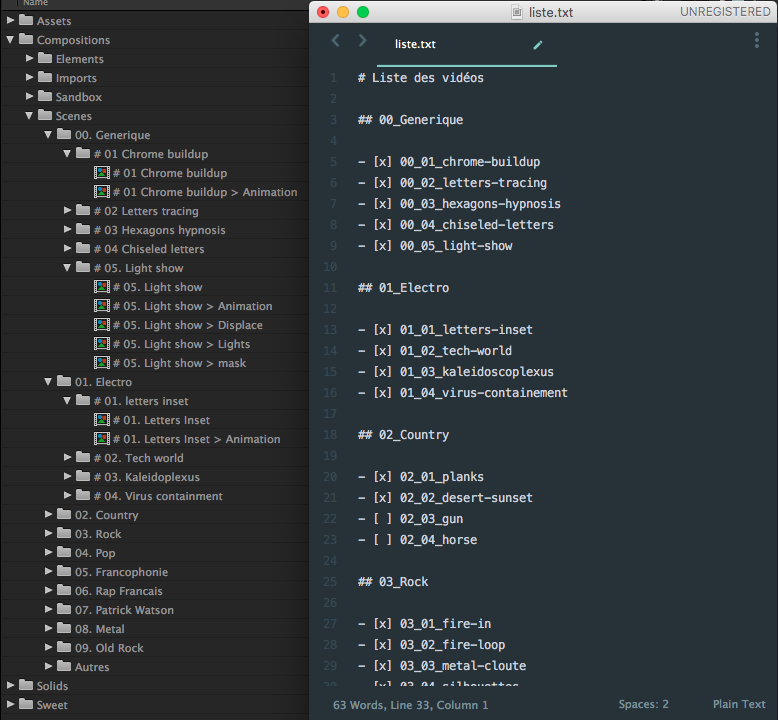Click the checked box of 02_01_planks
The width and height of the screenshot is (778, 720).
(383, 477)
